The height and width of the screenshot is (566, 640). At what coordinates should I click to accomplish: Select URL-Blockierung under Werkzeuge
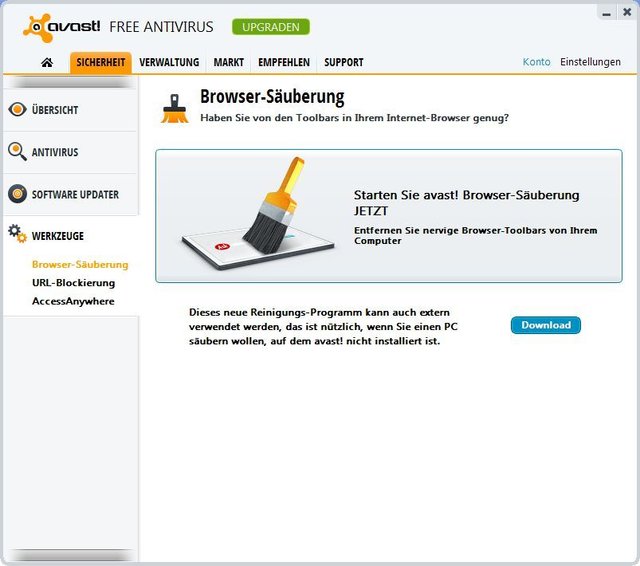[x=73, y=283]
